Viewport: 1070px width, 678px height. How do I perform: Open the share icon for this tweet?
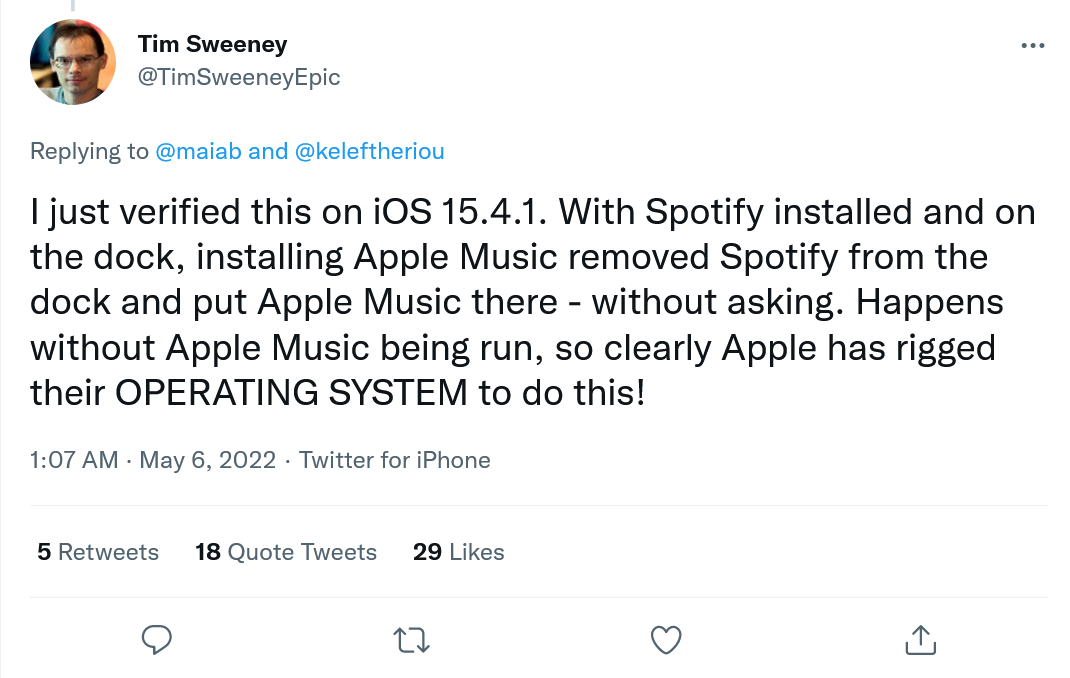tap(920, 640)
